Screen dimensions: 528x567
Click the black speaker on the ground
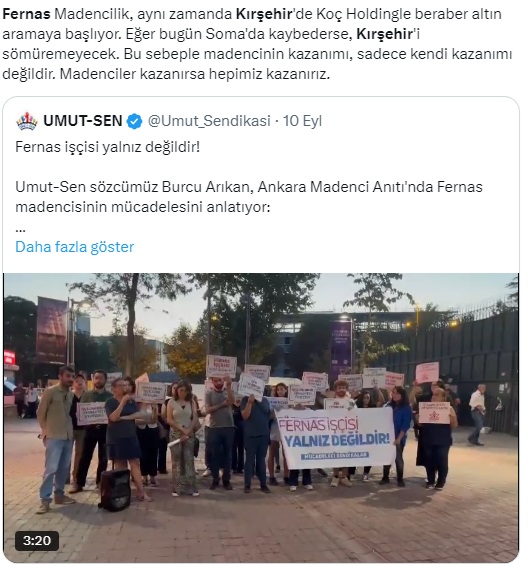click(115, 490)
